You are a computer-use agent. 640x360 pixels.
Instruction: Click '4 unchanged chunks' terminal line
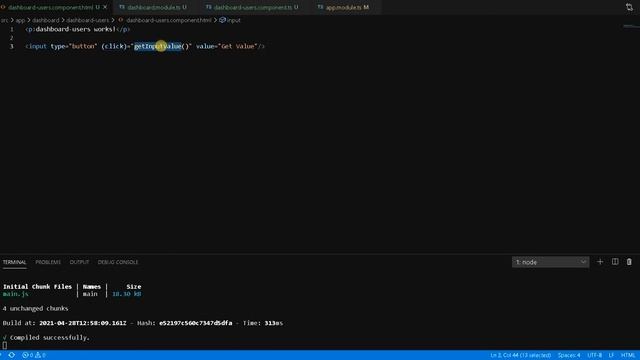point(36,309)
